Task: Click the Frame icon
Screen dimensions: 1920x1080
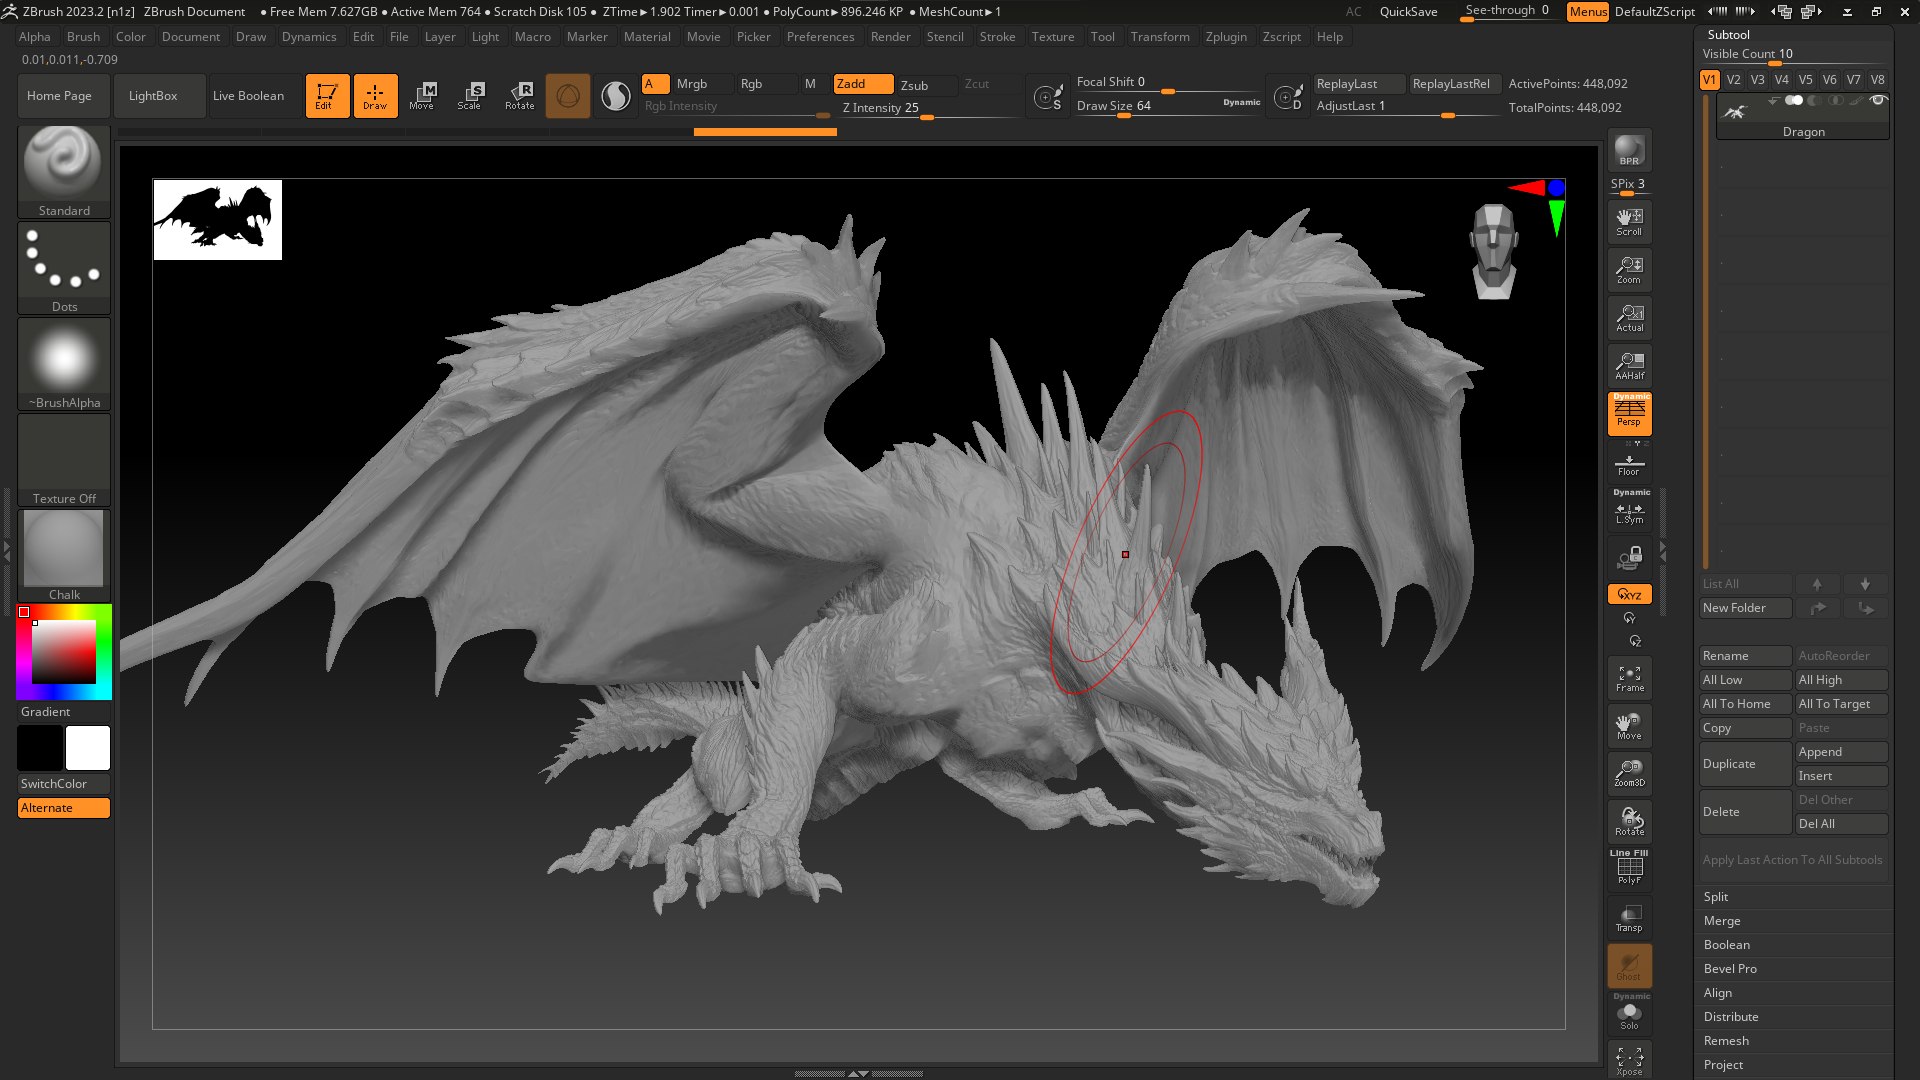Action: [x=1629, y=678]
